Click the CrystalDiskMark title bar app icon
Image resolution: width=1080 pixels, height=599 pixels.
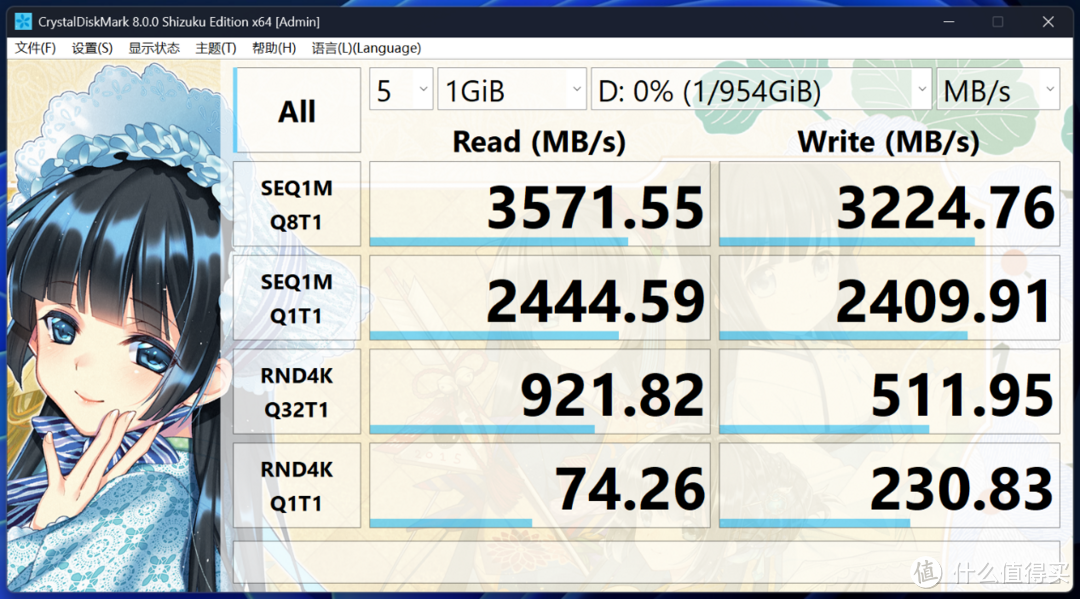pos(23,21)
